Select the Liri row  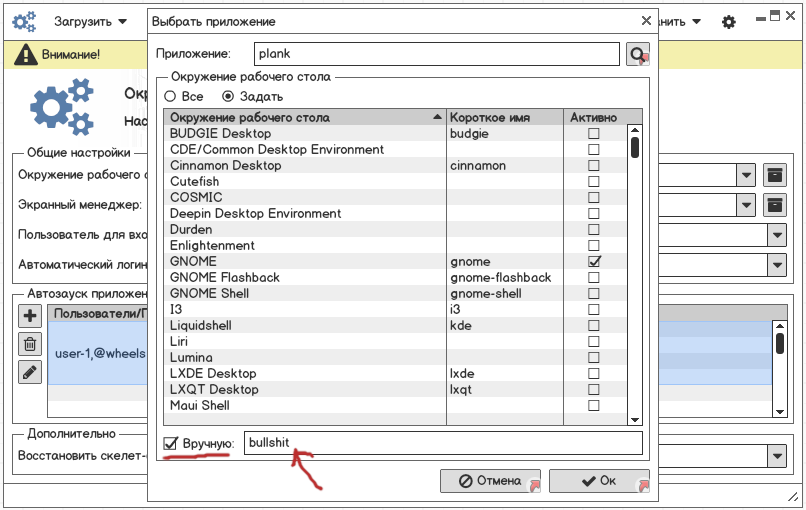pyautogui.click(x=395, y=341)
